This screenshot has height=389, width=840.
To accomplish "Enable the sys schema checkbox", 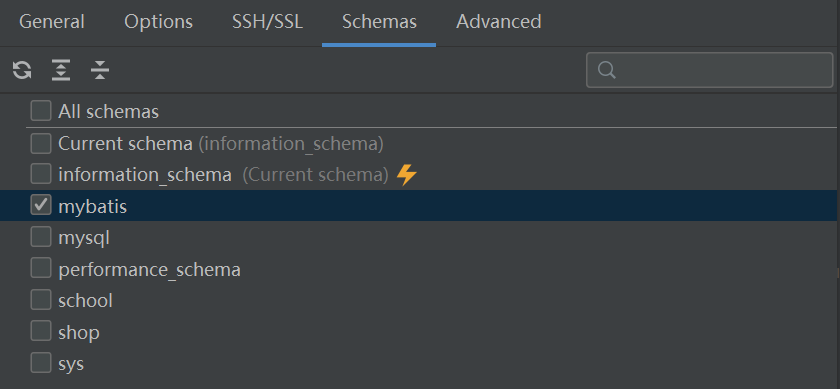I will pyautogui.click(x=41, y=363).
